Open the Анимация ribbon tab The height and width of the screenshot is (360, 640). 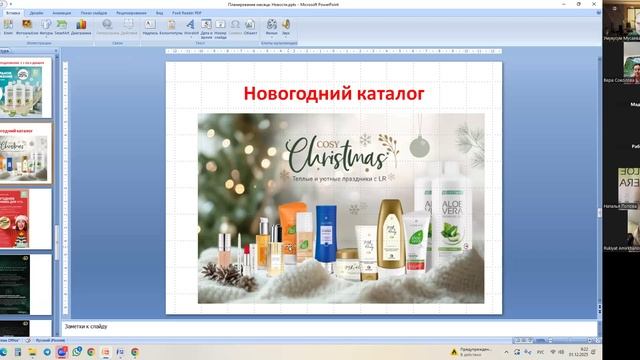click(x=62, y=13)
